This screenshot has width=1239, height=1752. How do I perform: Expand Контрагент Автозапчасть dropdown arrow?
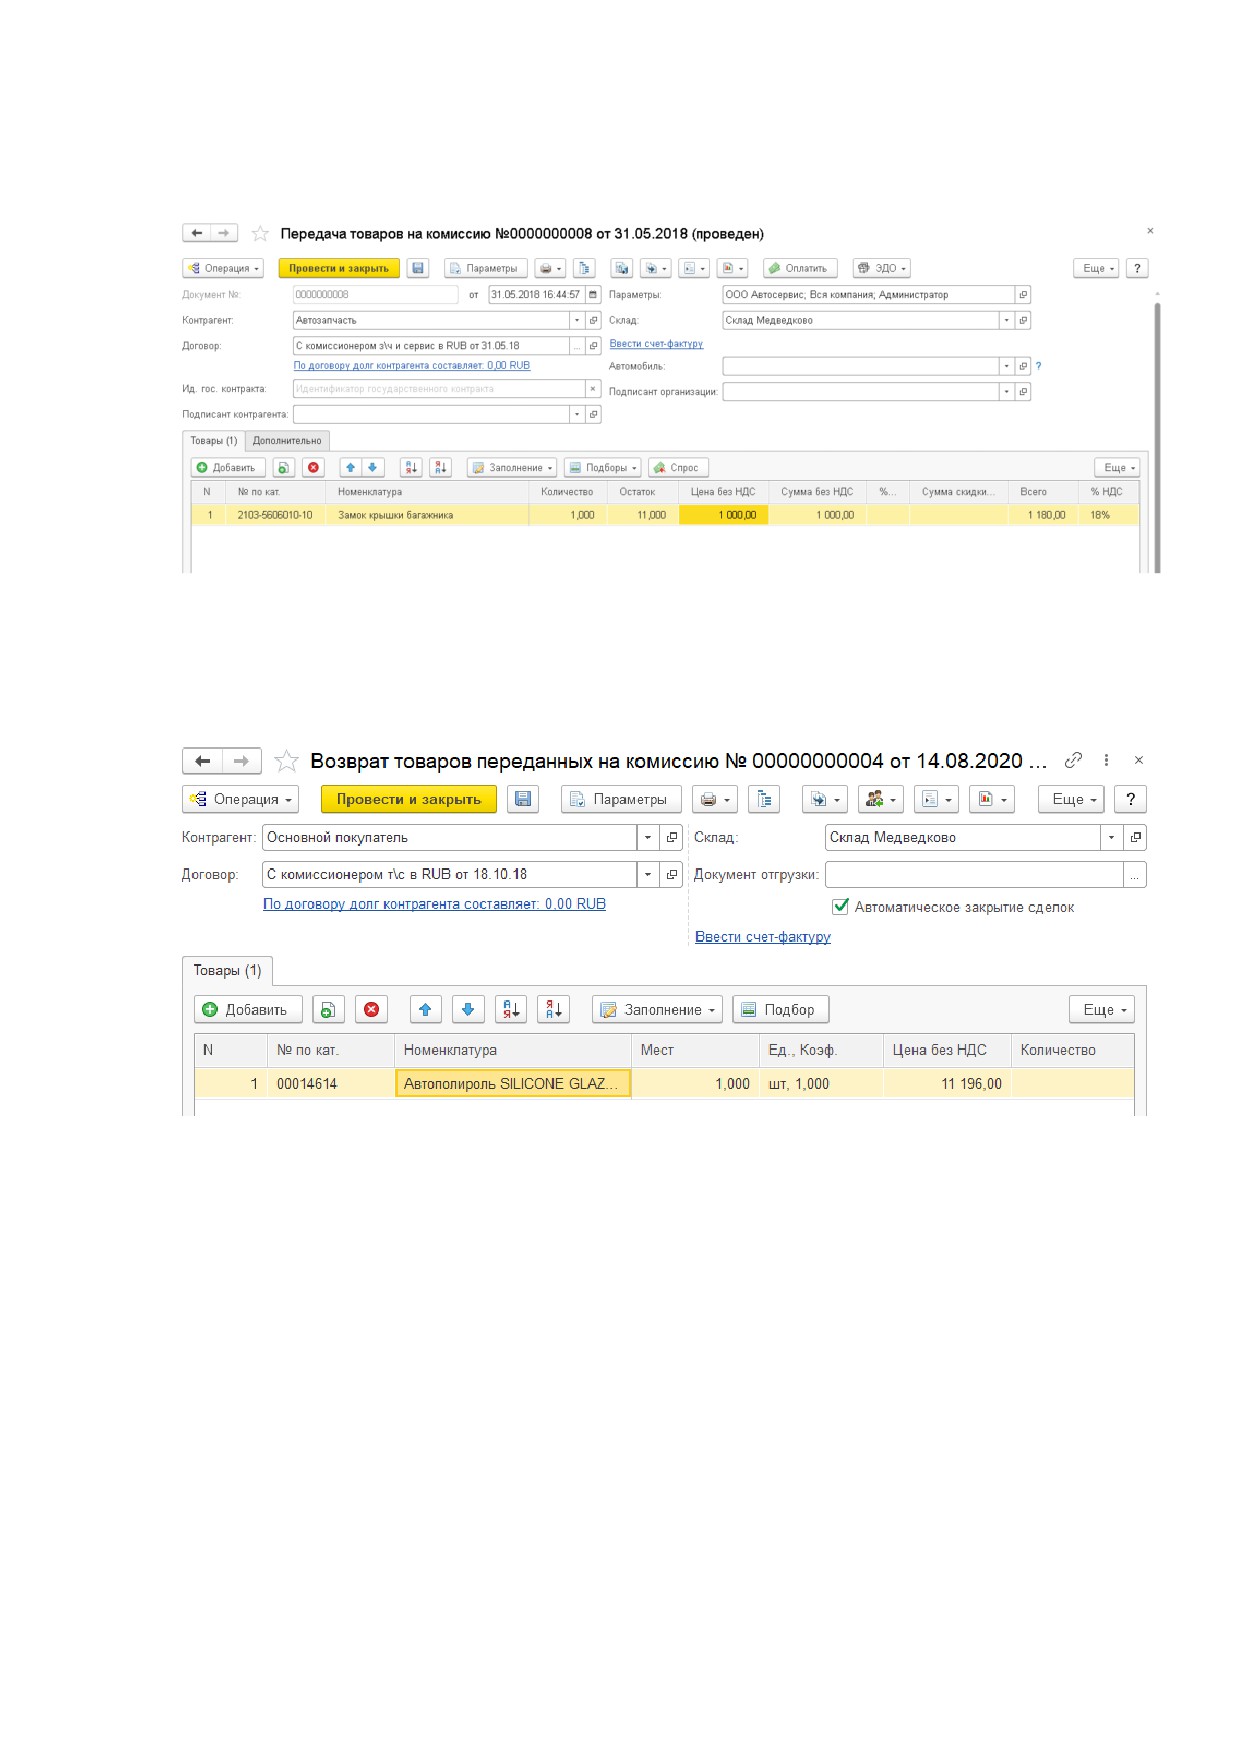pyautogui.click(x=577, y=320)
